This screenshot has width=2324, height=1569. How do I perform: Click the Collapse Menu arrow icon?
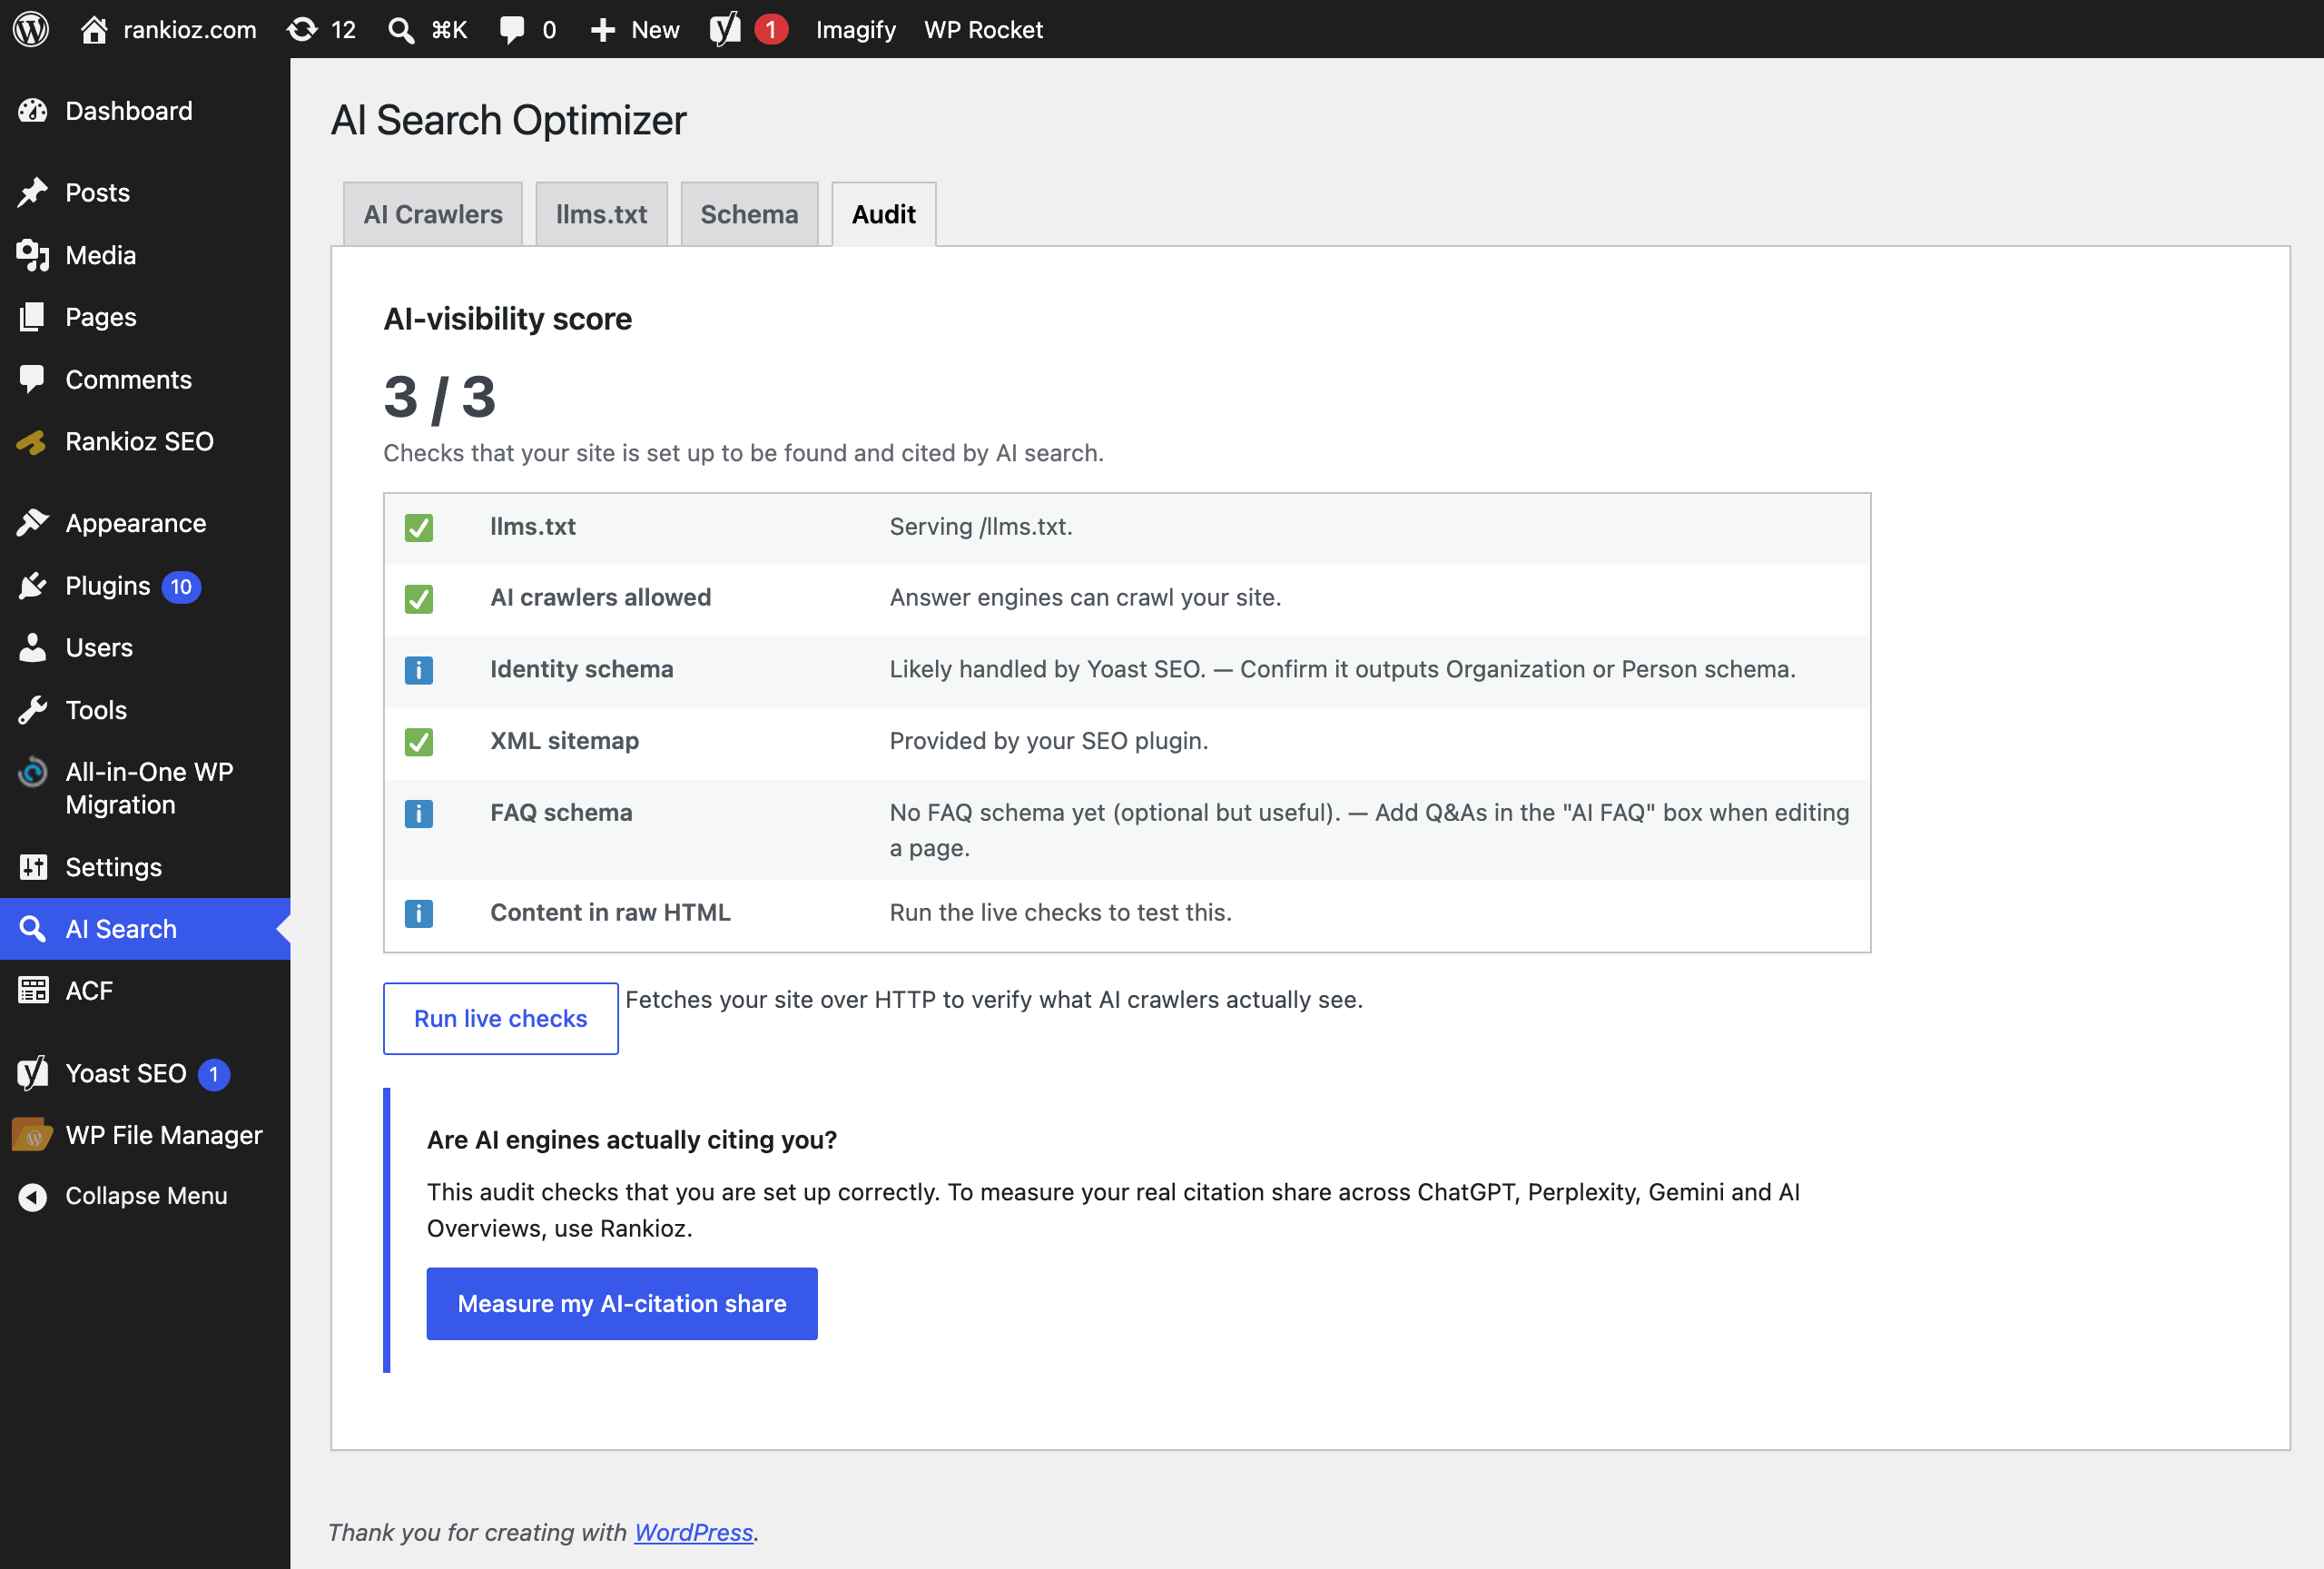(33, 1196)
